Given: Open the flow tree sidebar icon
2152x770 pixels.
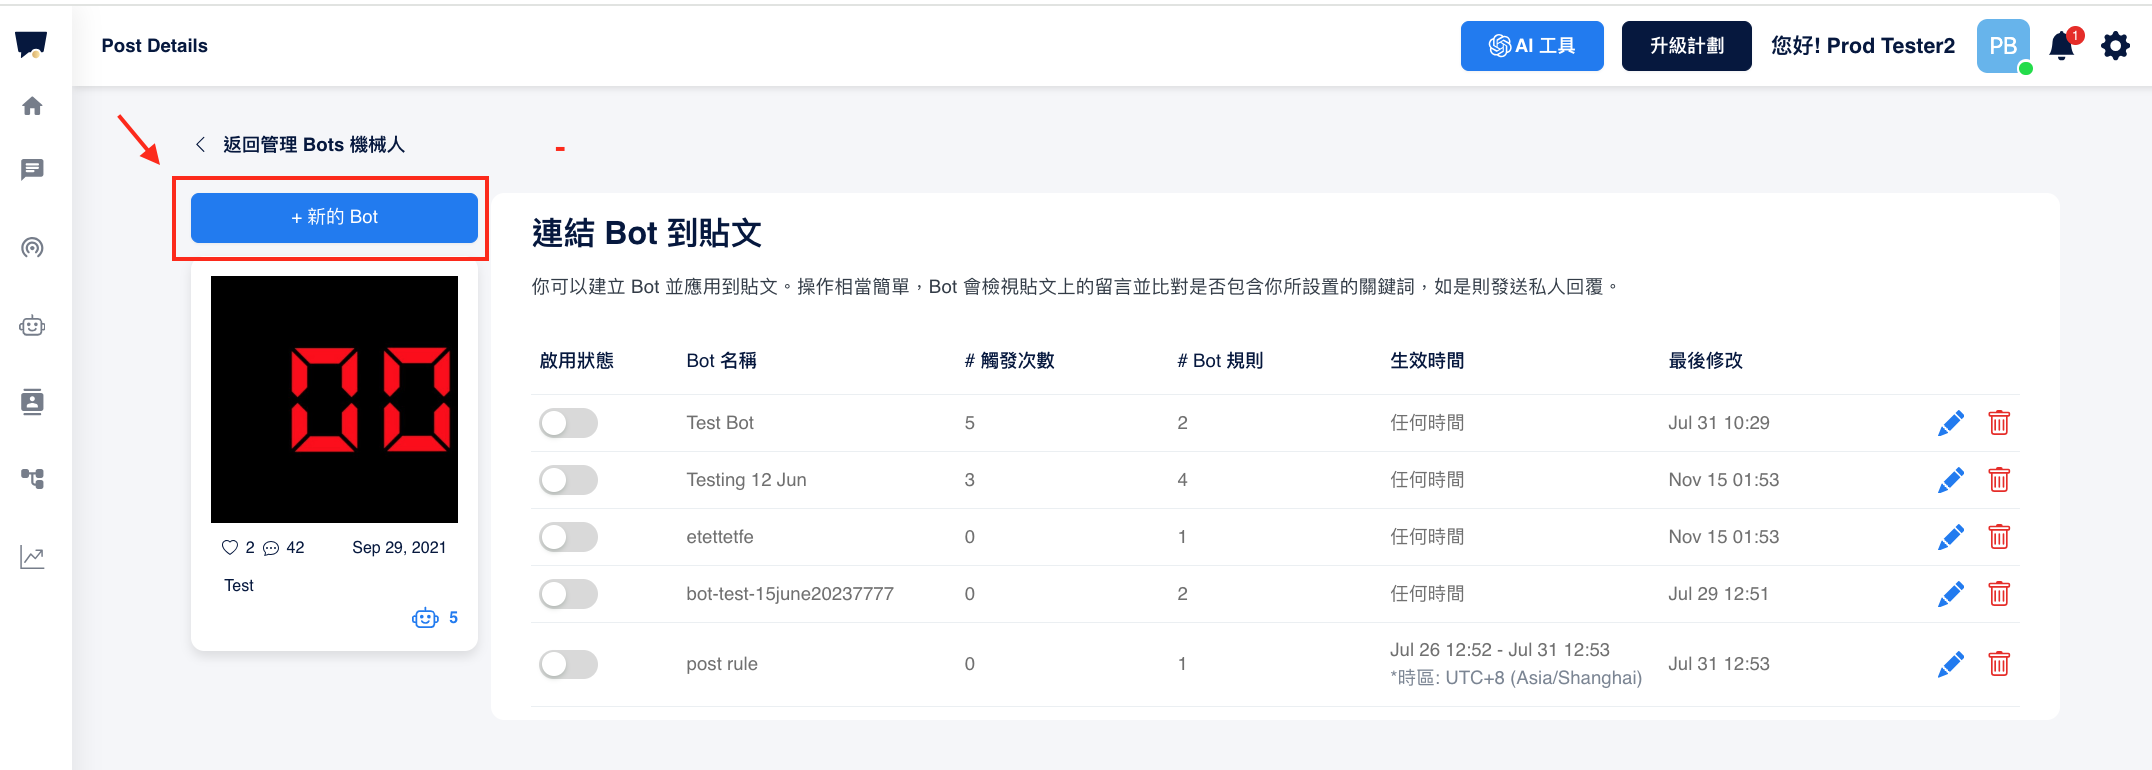Looking at the screenshot, I should point(32,479).
